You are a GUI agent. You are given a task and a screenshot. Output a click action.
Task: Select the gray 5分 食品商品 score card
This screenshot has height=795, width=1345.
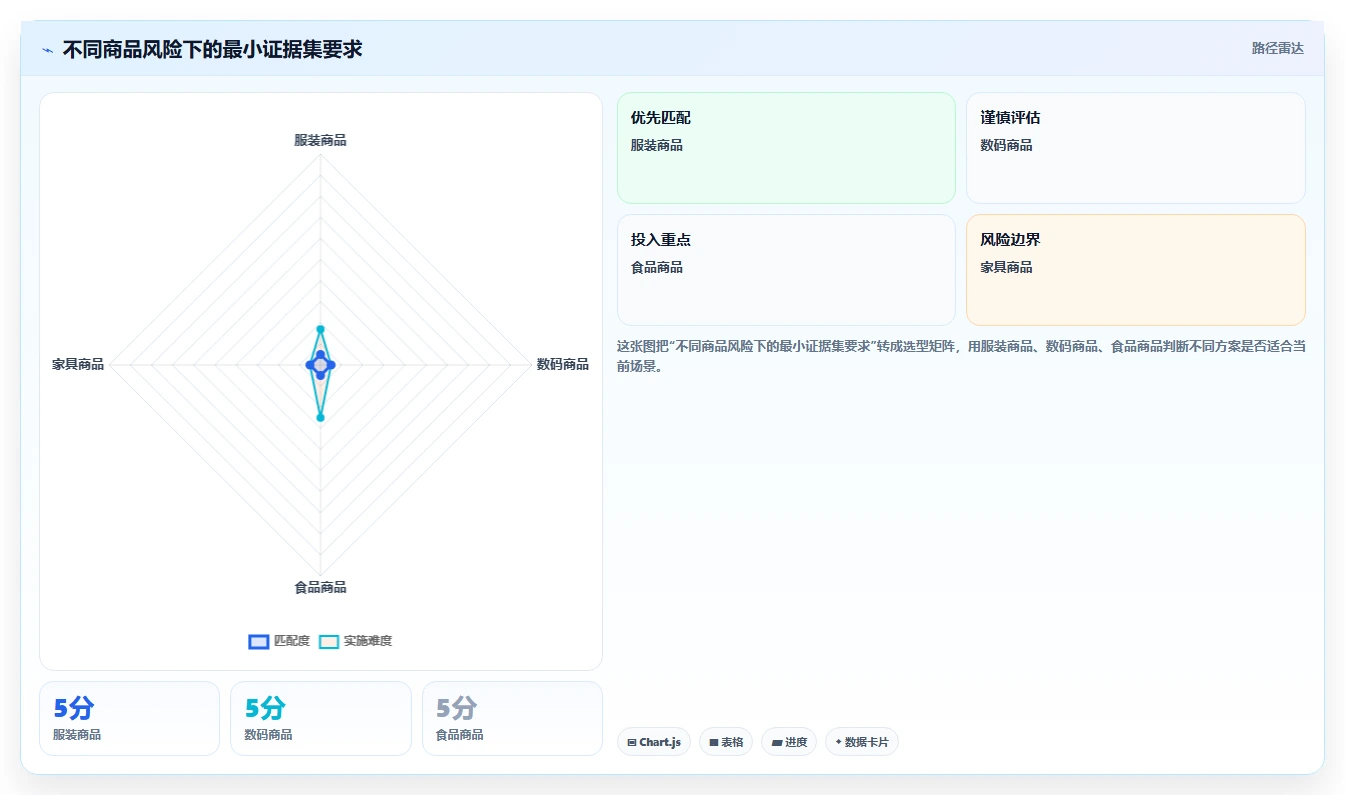coord(512,719)
